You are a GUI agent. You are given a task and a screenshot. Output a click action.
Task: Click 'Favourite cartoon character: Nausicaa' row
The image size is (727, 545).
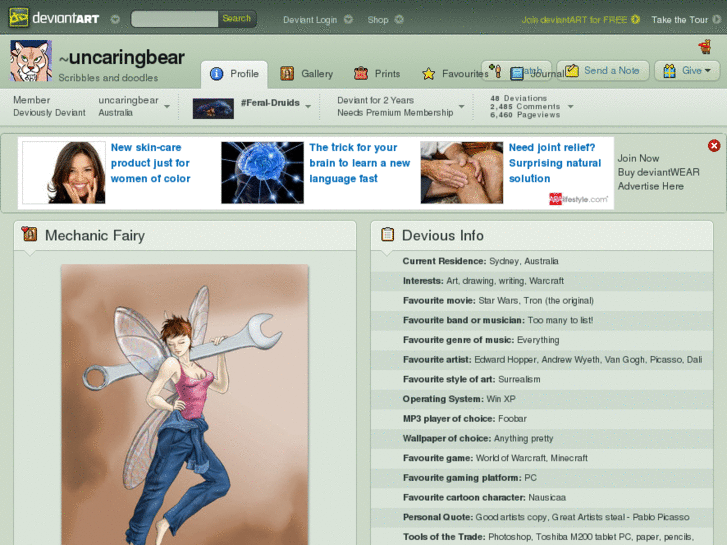click(542, 498)
